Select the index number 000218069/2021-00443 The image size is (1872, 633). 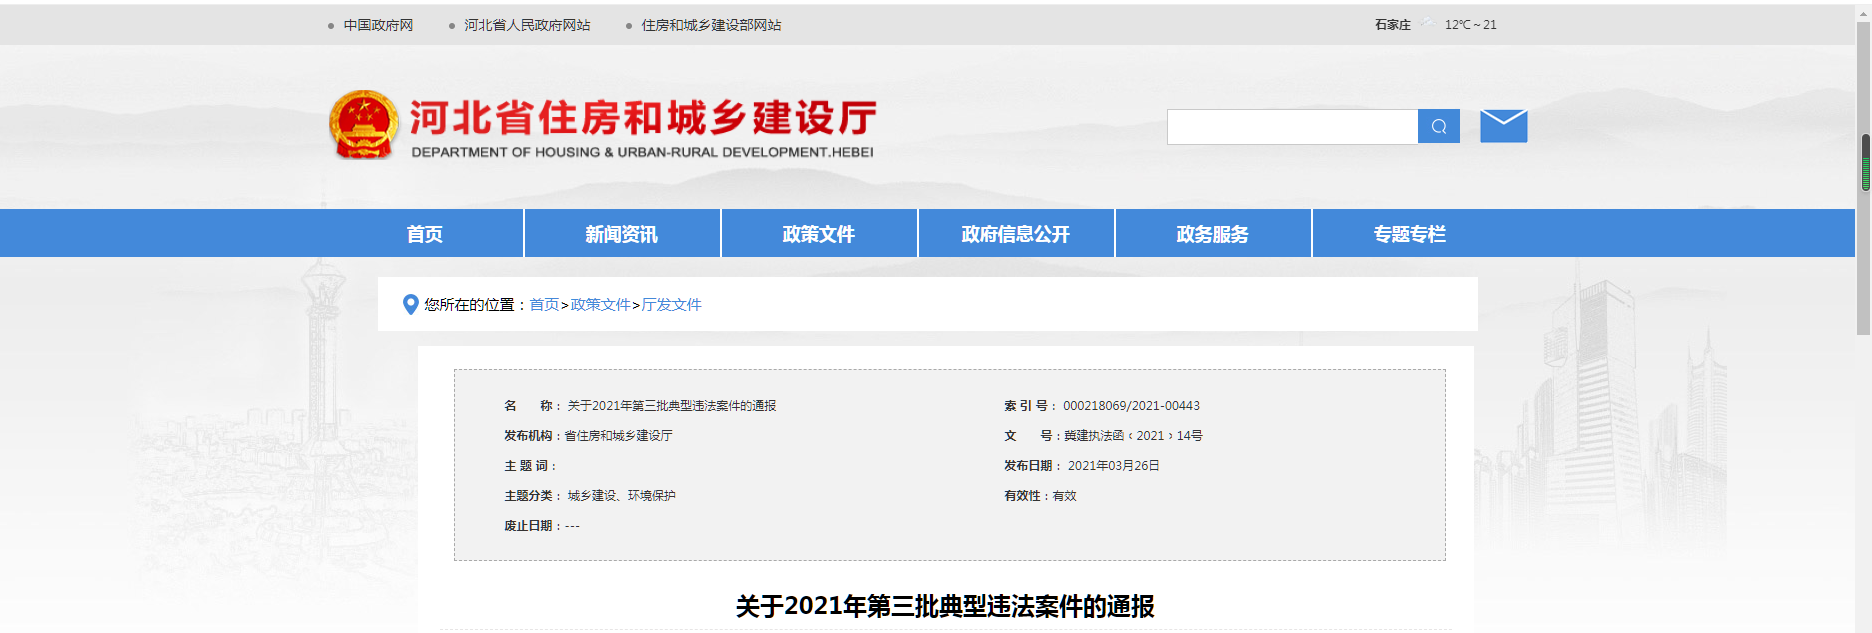tap(1131, 405)
